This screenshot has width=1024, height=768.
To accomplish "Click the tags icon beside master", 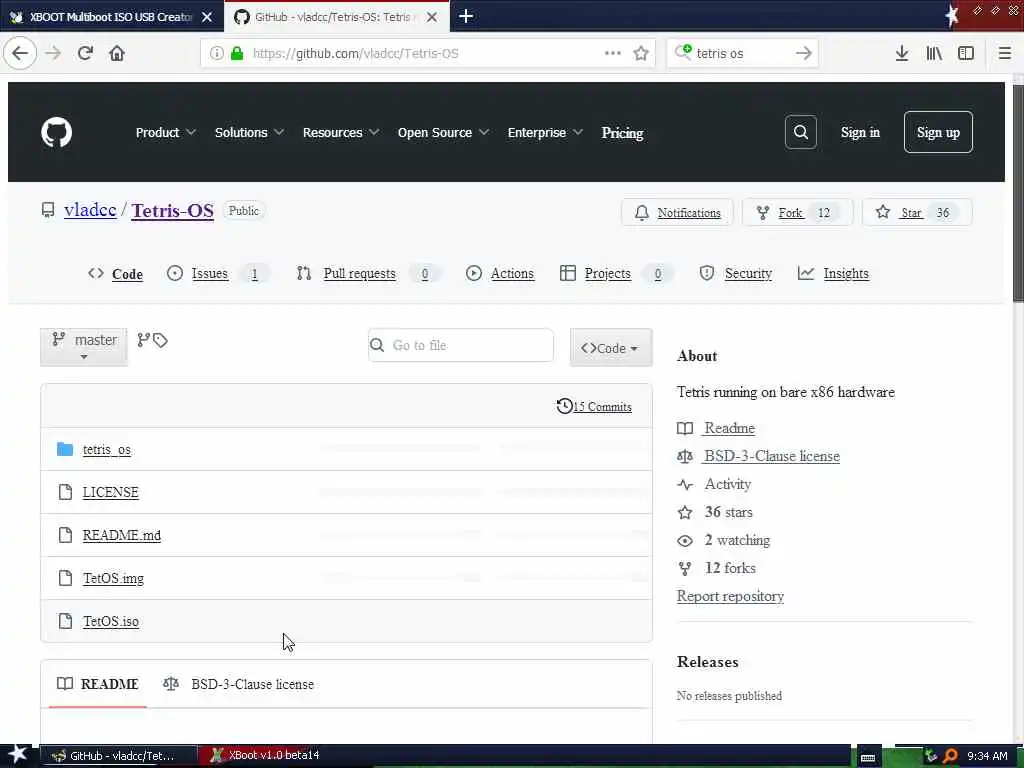I will pos(161,340).
